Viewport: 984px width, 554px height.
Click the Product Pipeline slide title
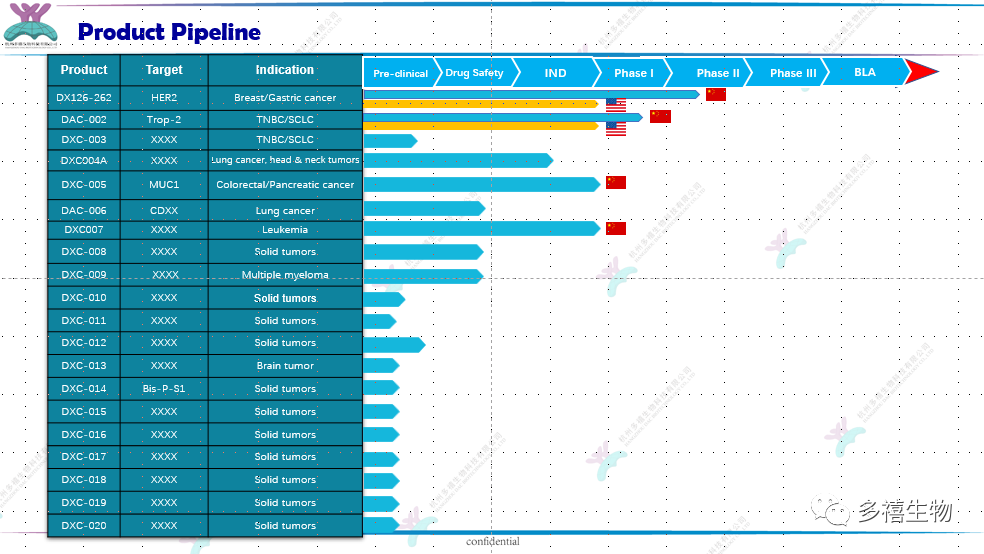pos(169,32)
